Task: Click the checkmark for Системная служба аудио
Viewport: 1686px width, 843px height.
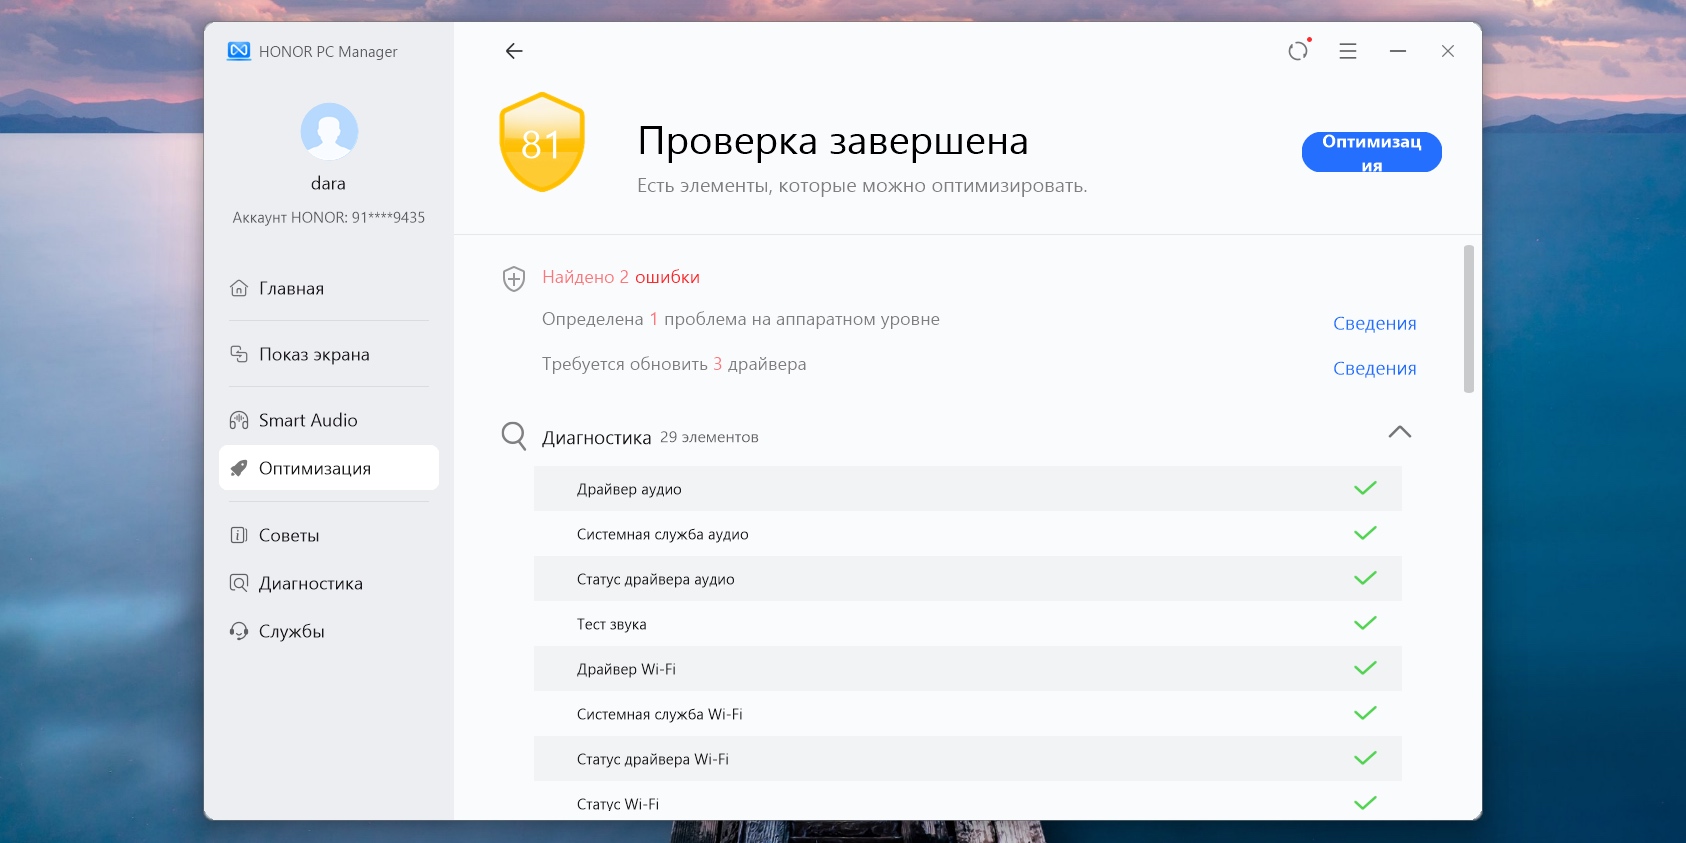Action: 1365,533
